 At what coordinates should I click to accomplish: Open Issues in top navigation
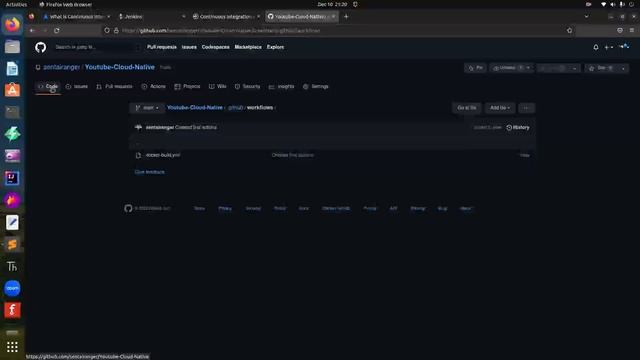point(189,47)
